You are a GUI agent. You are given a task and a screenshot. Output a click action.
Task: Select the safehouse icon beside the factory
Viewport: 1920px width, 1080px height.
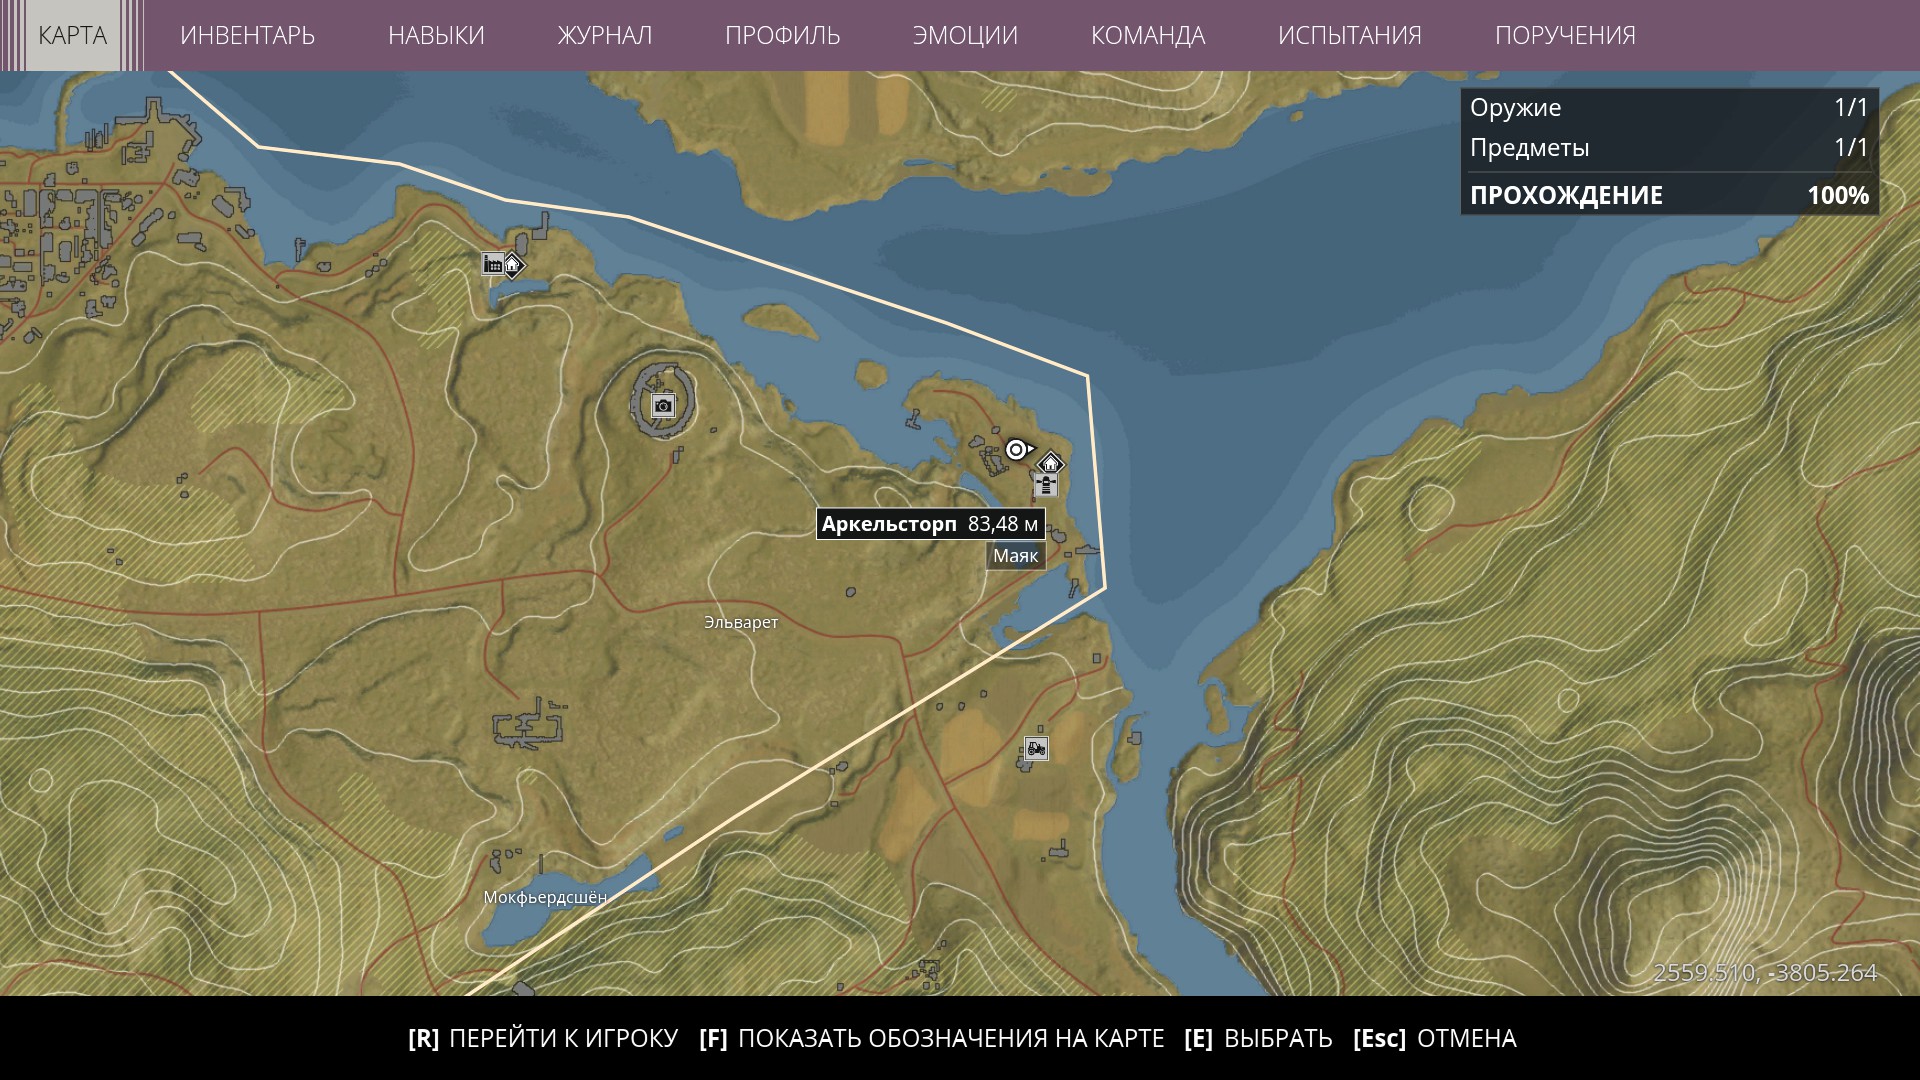pos(512,265)
